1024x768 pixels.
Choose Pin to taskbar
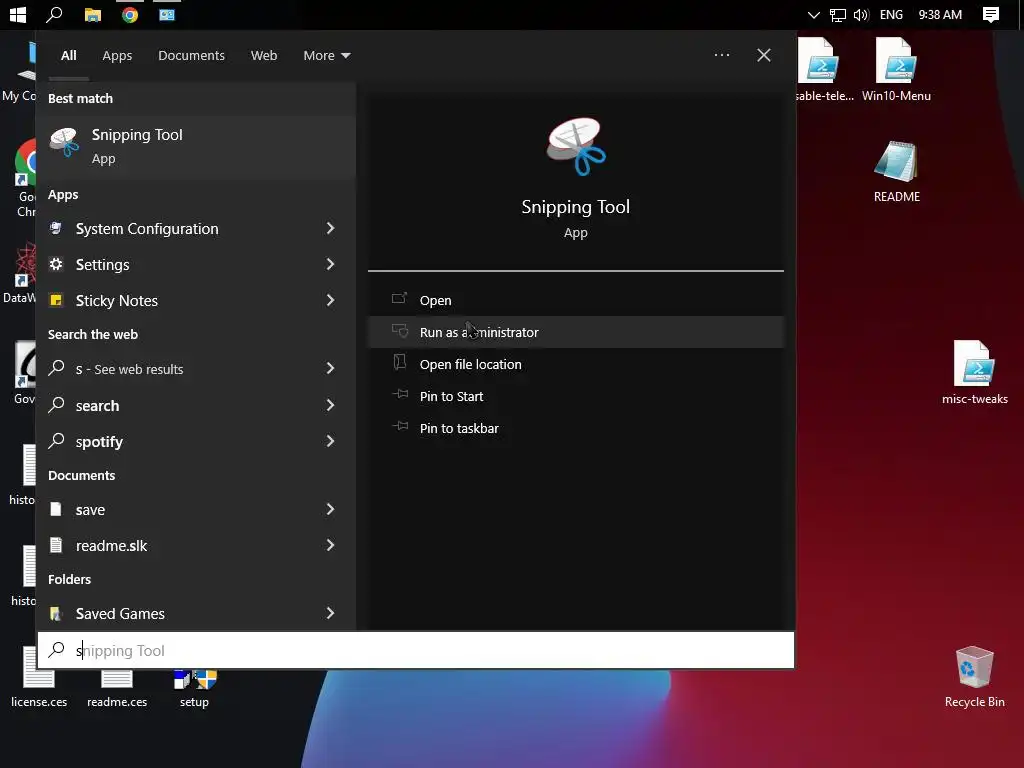[x=575, y=428]
